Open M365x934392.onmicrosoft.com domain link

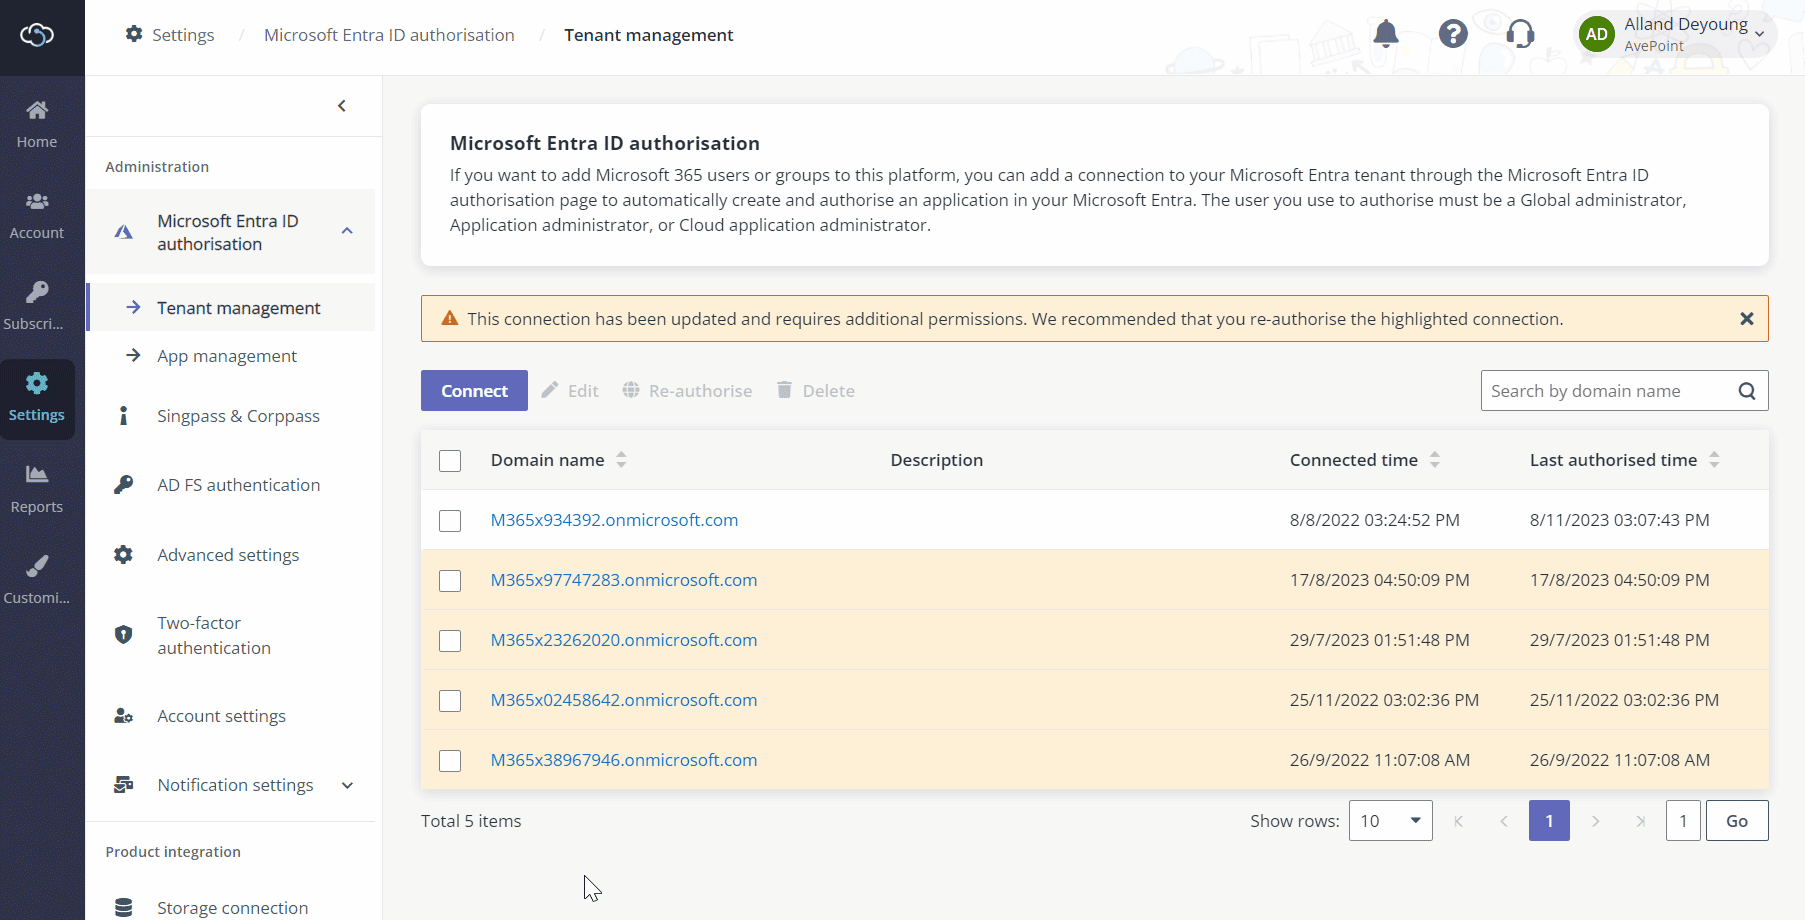click(x=614, y=520)
